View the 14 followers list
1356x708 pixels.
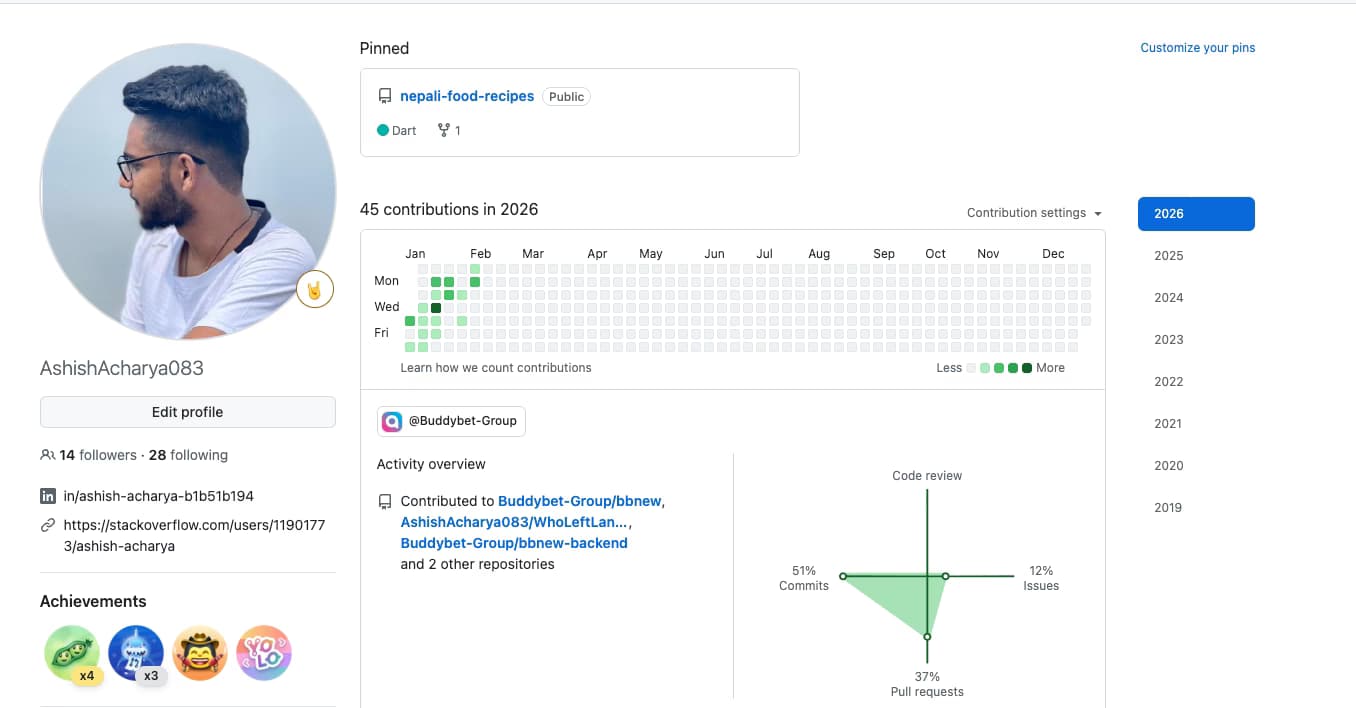click(97, 455)
